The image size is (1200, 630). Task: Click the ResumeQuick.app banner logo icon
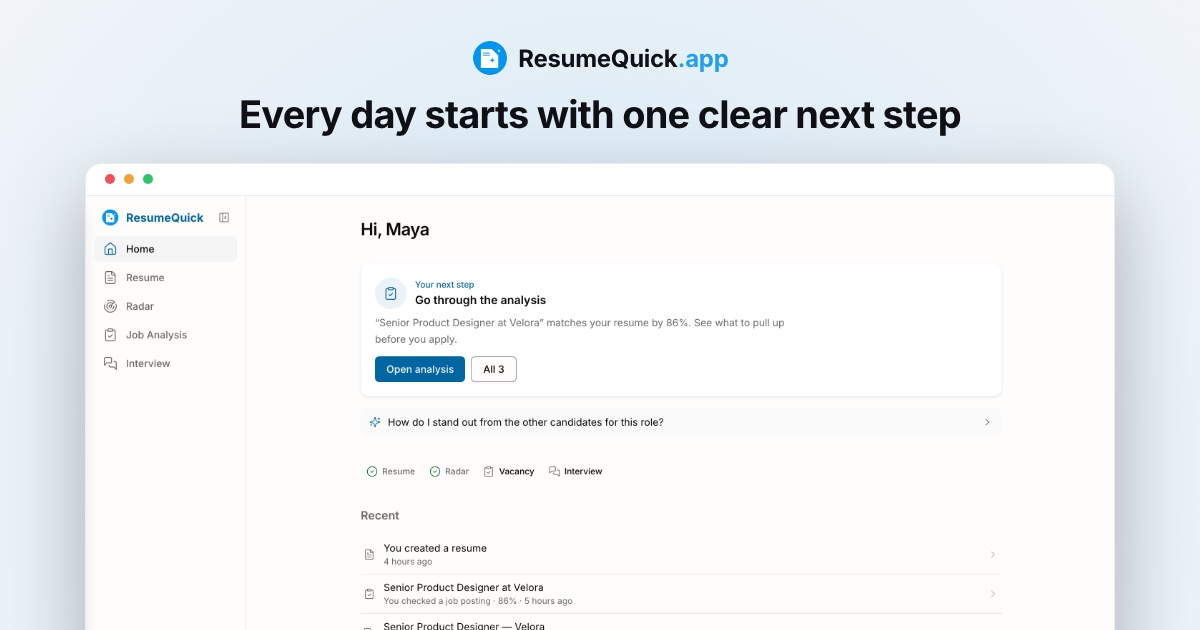click(490, 58)
